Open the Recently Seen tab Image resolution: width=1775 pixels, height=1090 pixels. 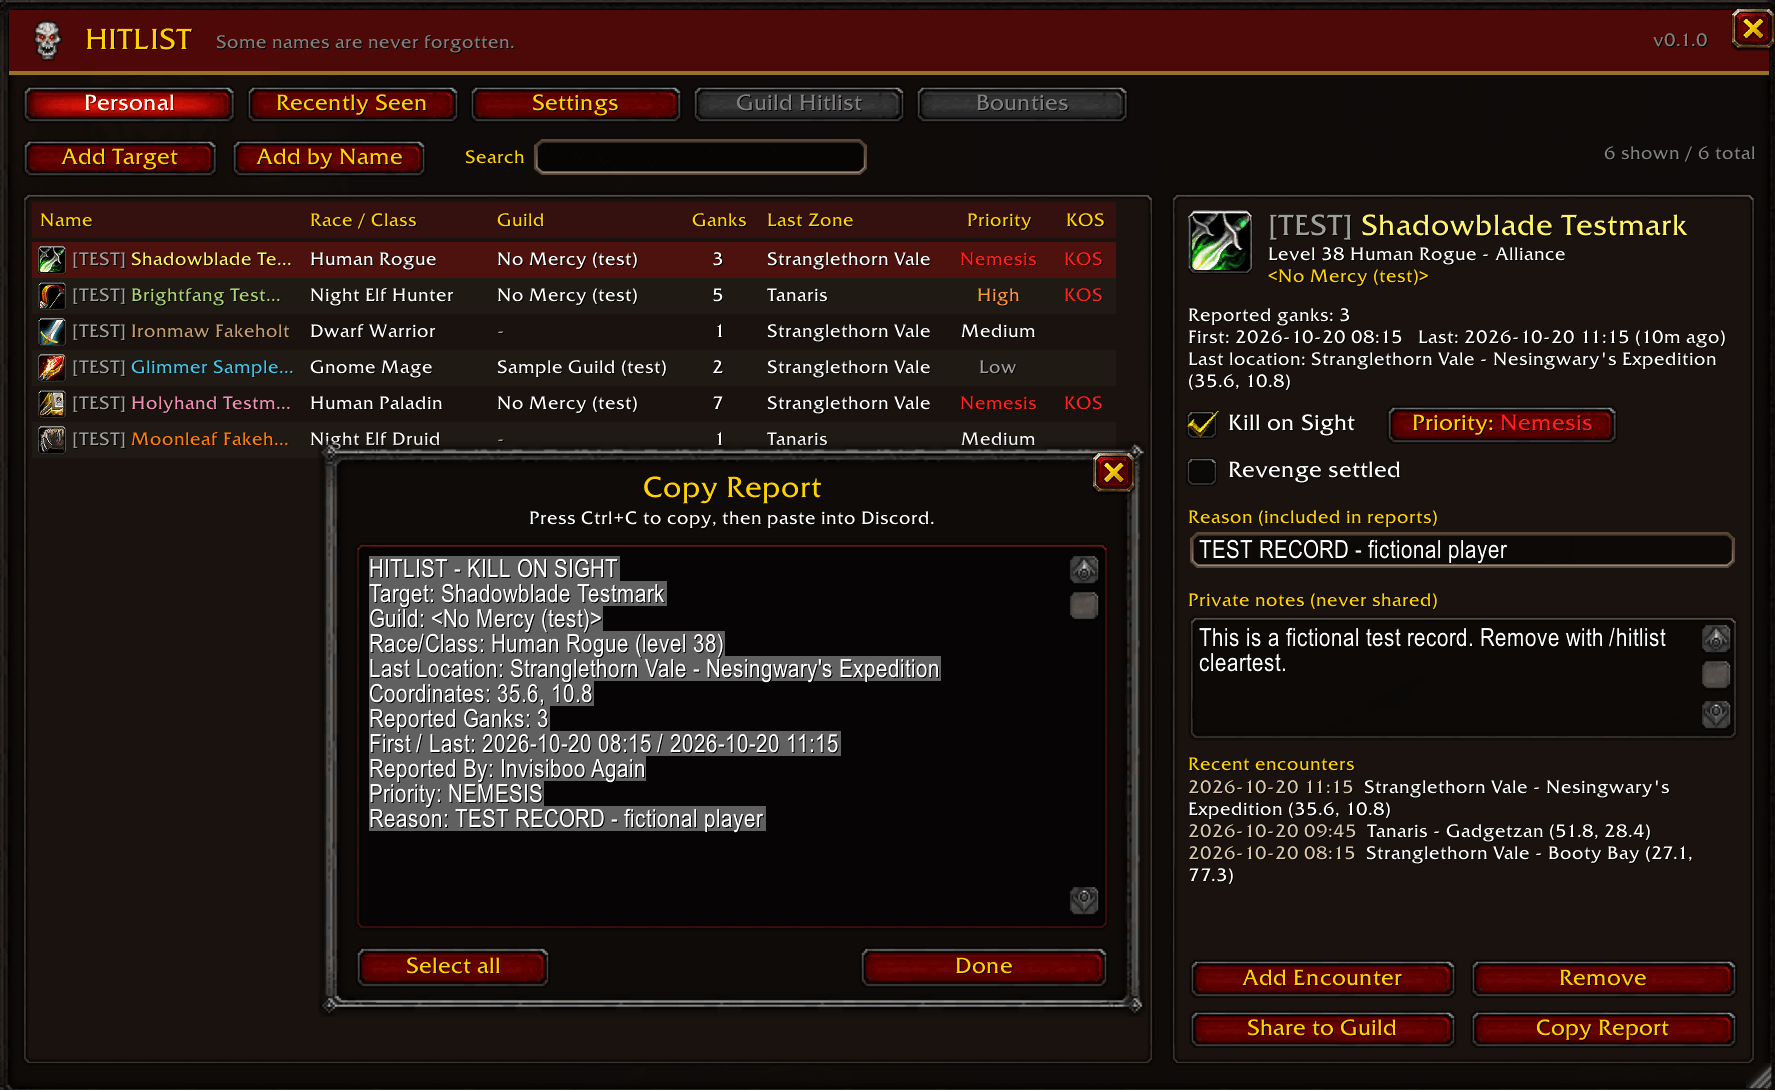coord(352,103)
